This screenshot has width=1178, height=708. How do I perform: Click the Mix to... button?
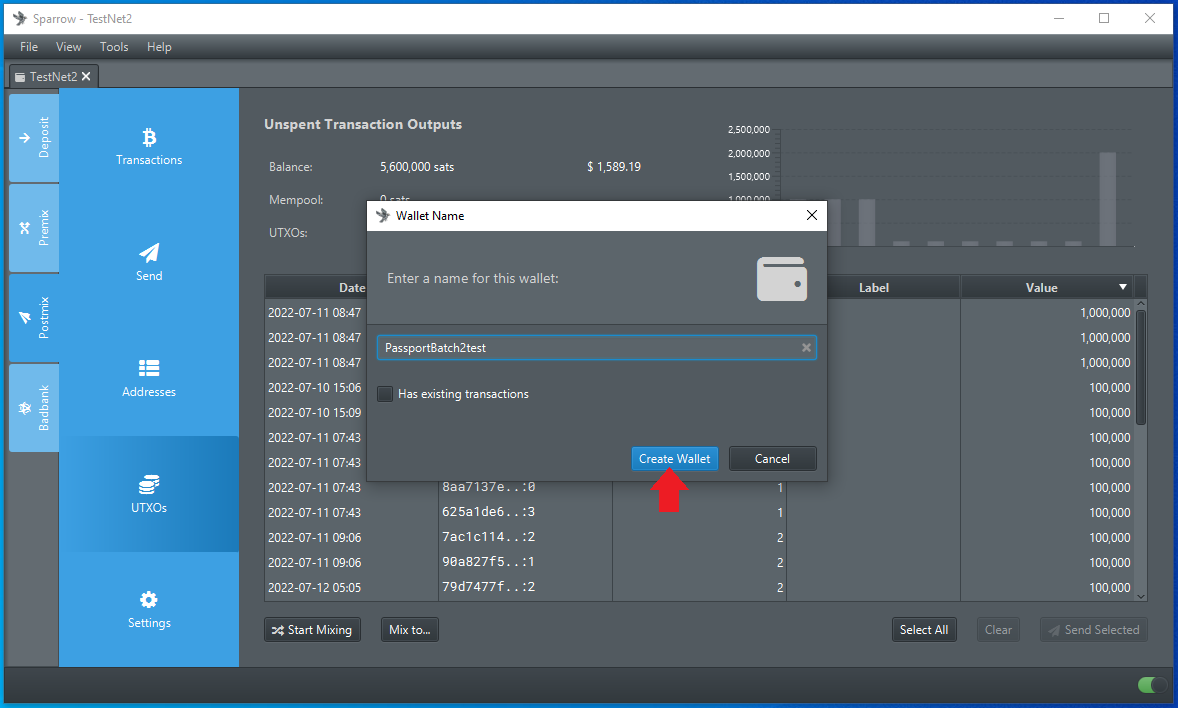pyautogui.click(x=409, y=630)
